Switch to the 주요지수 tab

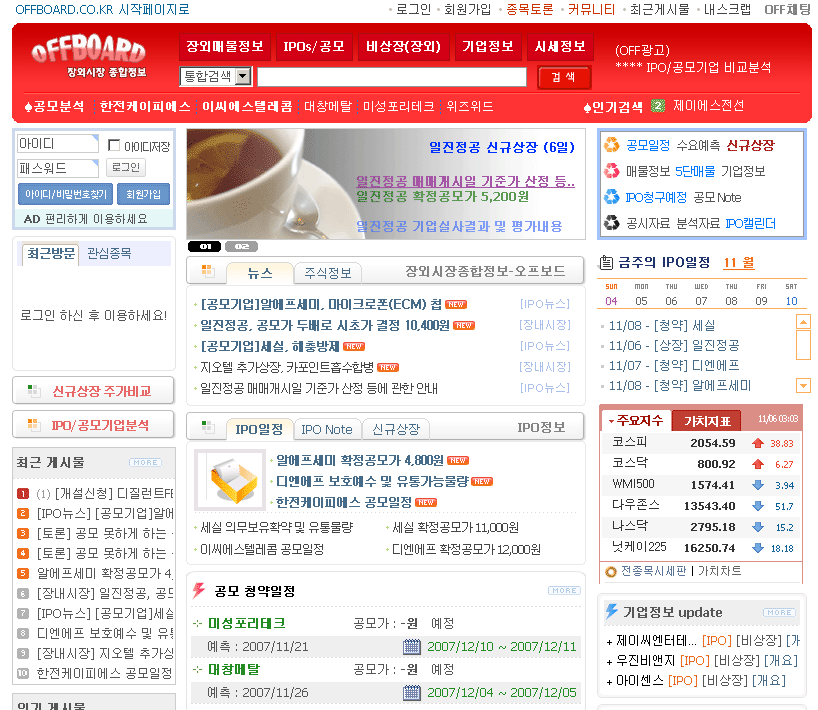(x=636, y=420)
